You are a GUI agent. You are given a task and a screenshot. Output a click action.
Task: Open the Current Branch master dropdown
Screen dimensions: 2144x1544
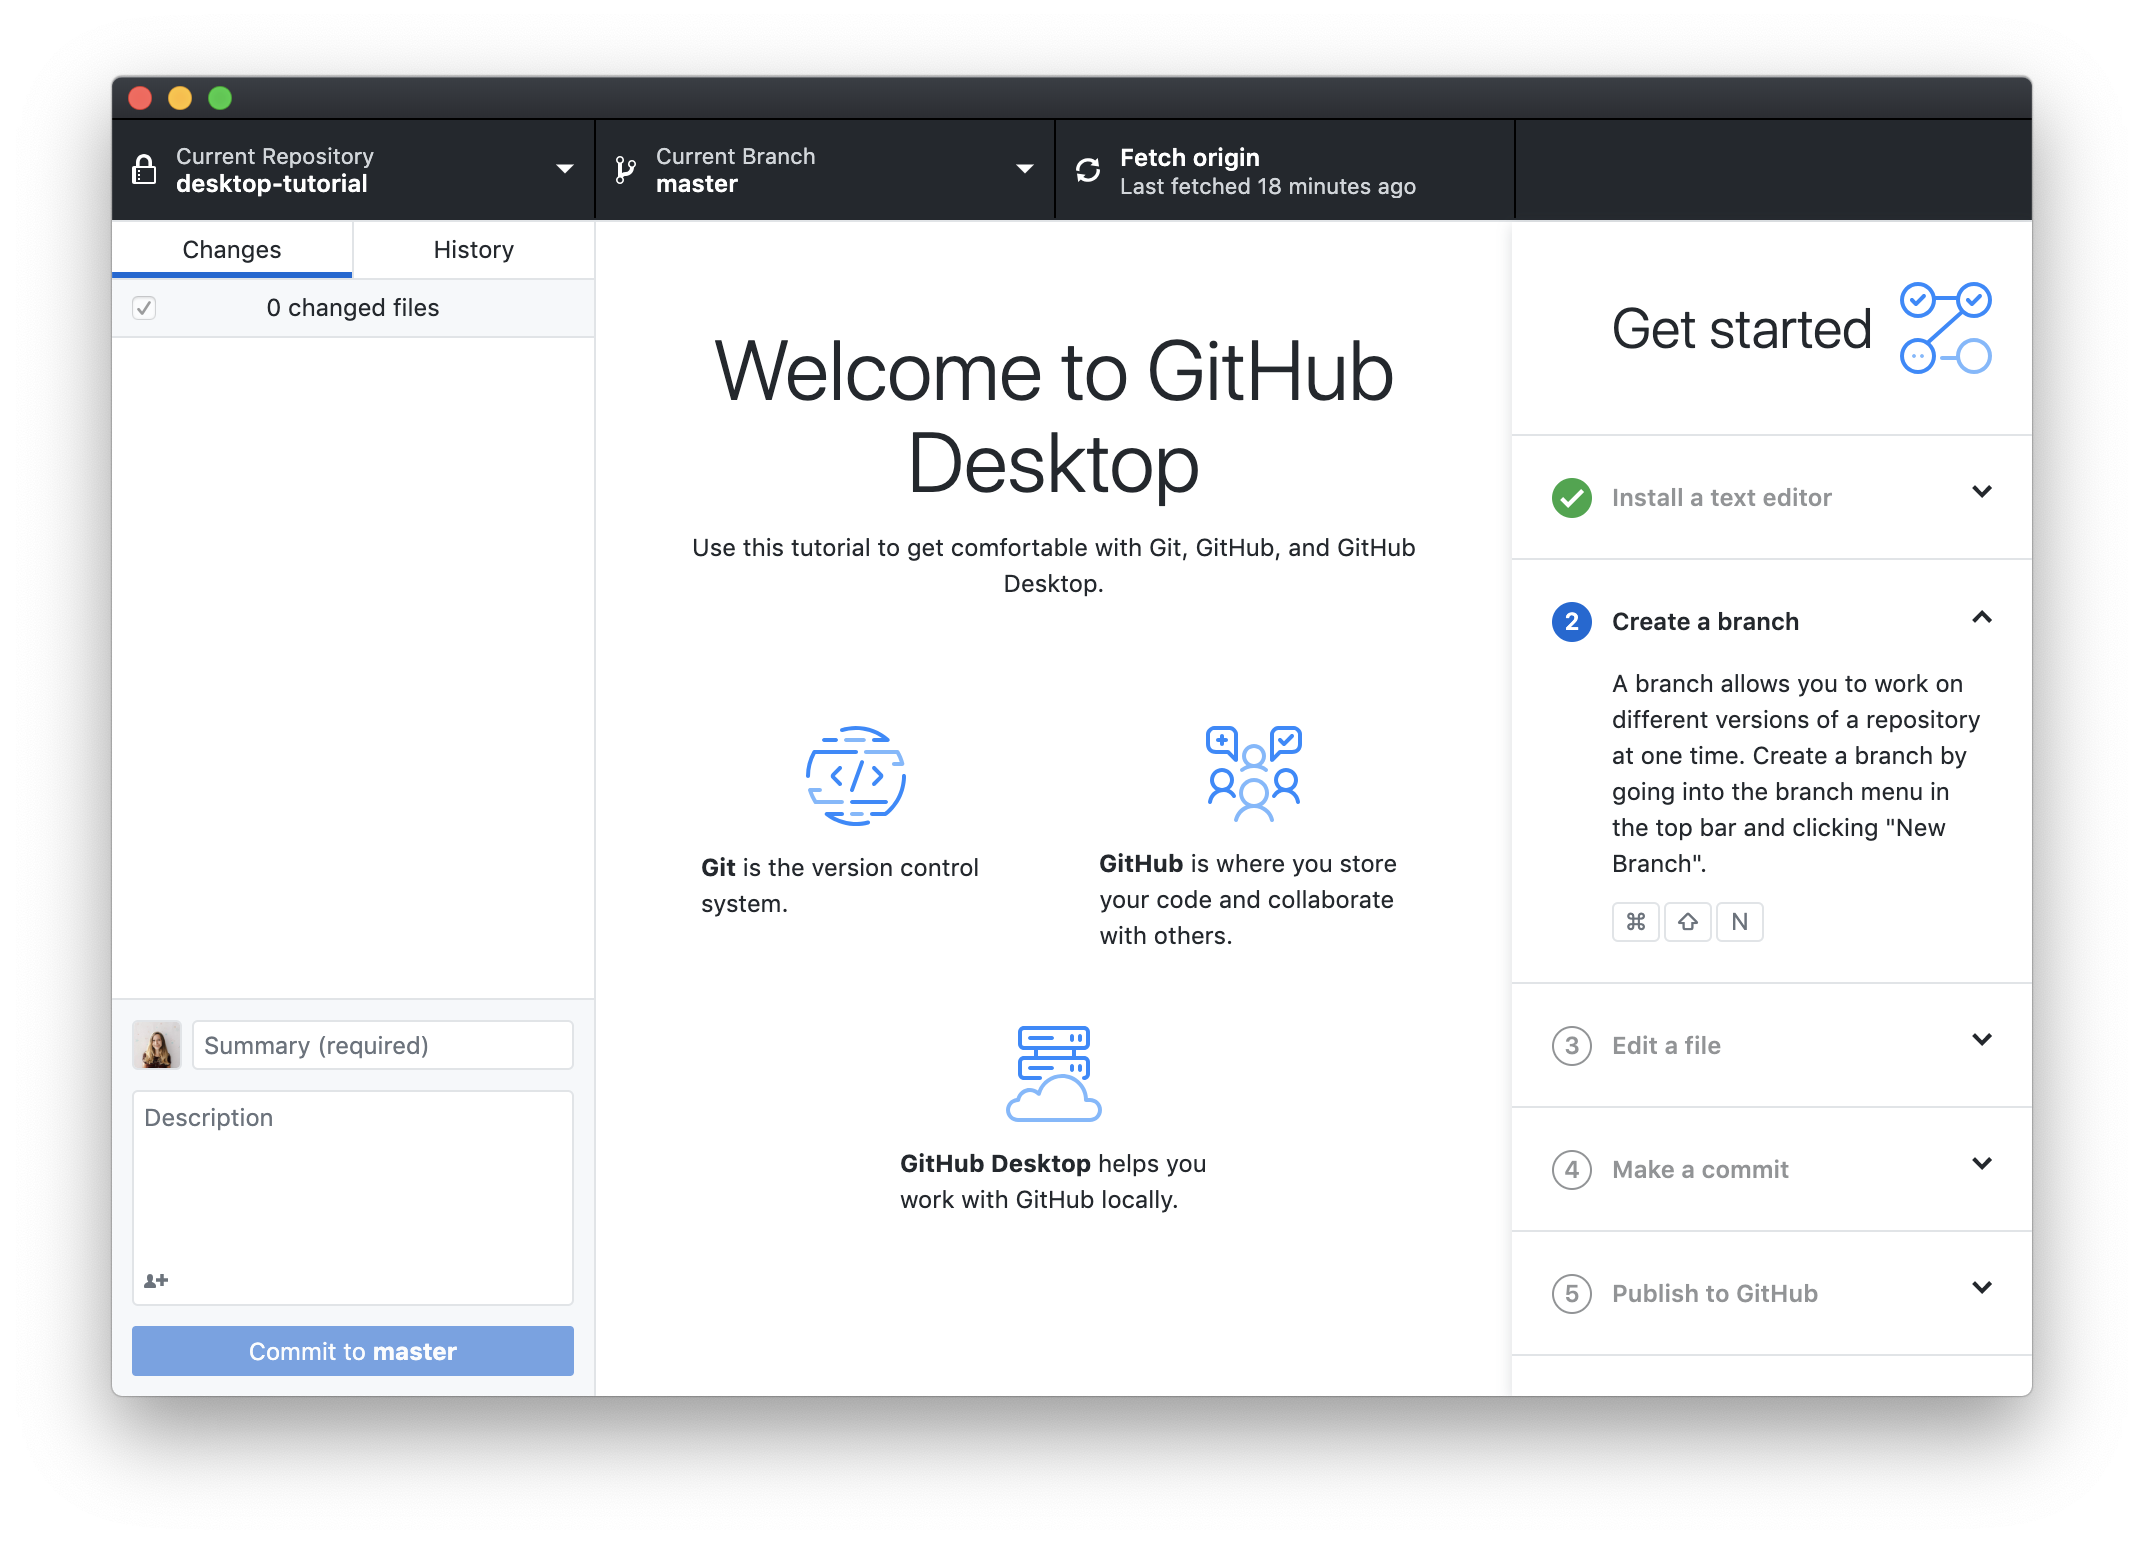(x=825, y=170)
